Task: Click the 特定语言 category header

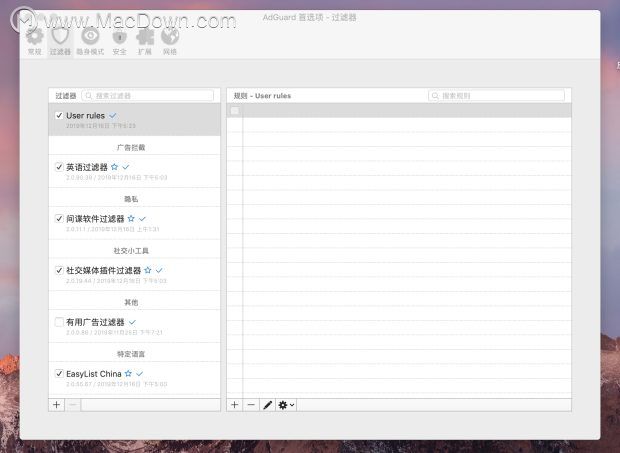Action: (131, 354)
